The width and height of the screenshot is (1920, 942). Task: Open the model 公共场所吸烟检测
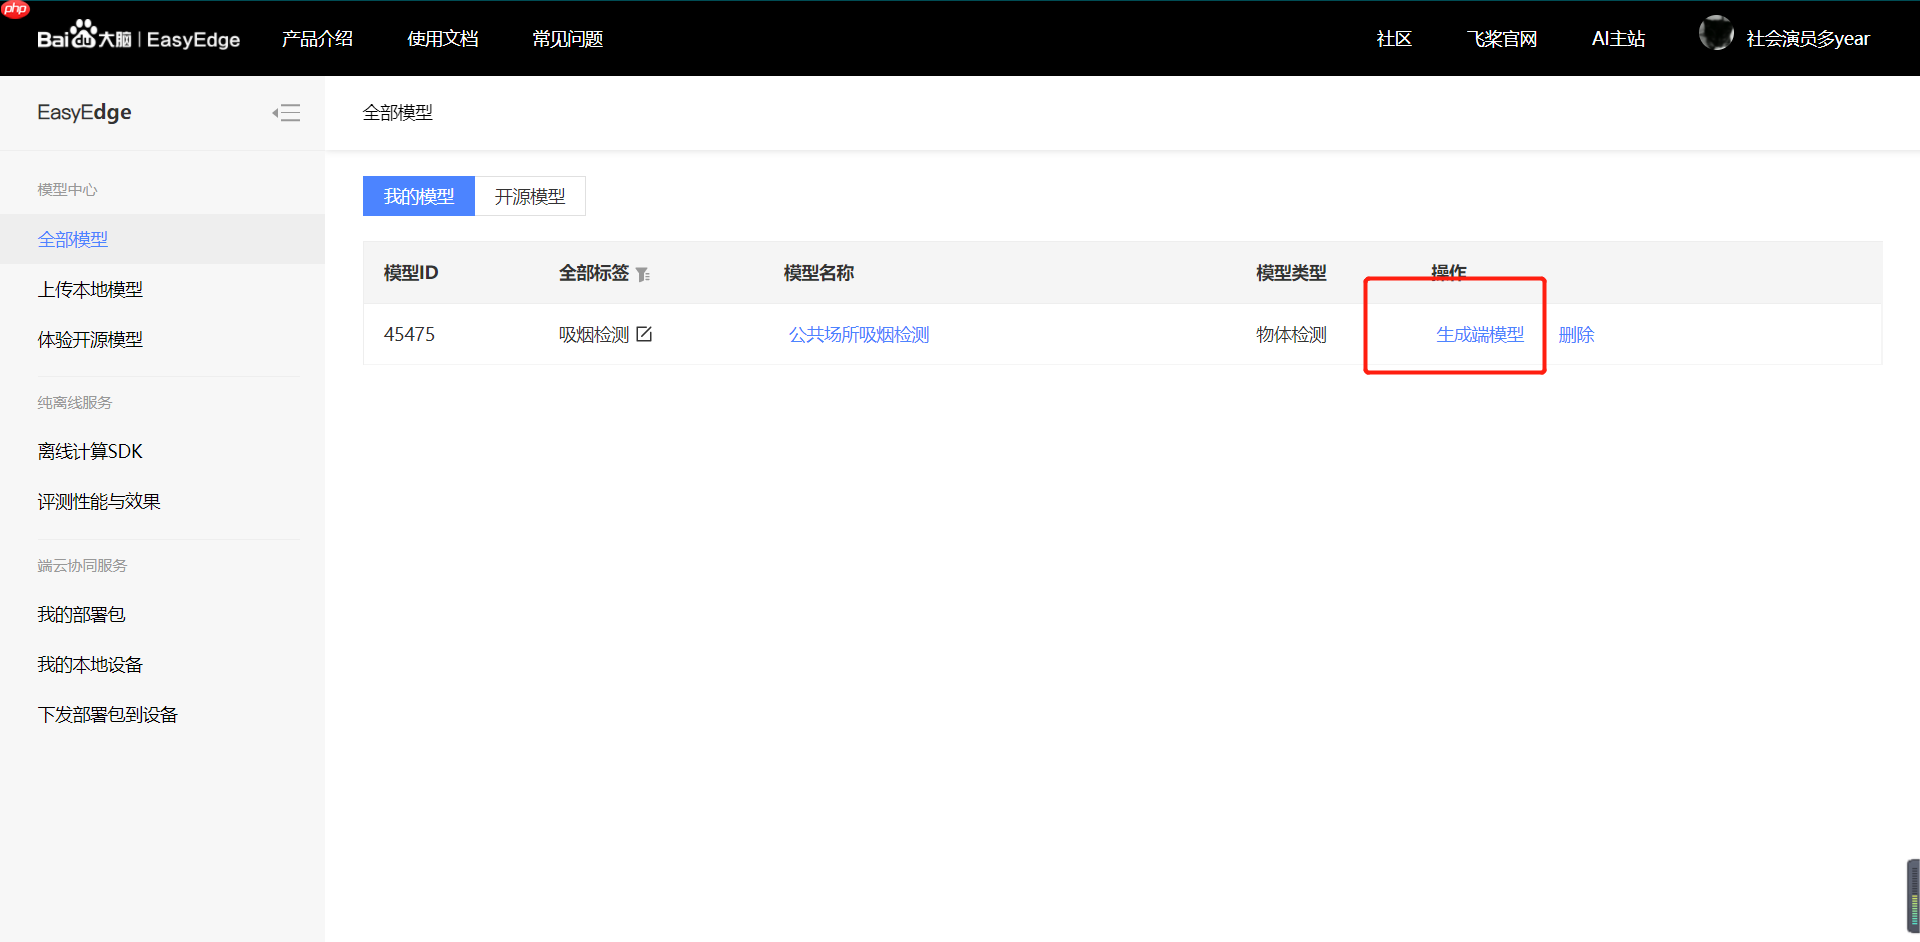pyautogui.click(x=858, y=334)
